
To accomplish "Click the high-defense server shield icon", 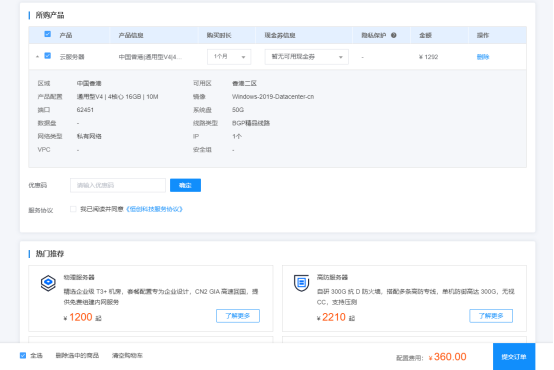I will click(301, 283).
